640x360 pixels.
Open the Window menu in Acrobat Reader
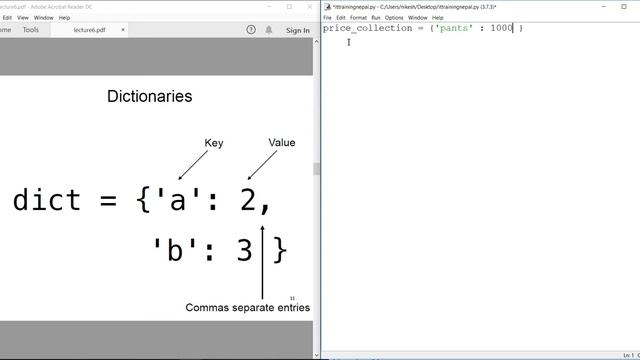tap(44, 18)
